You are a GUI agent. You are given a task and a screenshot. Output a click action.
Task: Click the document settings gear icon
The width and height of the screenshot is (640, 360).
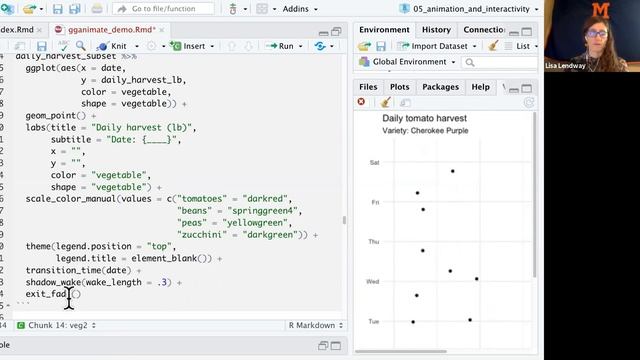(x=151, y=46)
